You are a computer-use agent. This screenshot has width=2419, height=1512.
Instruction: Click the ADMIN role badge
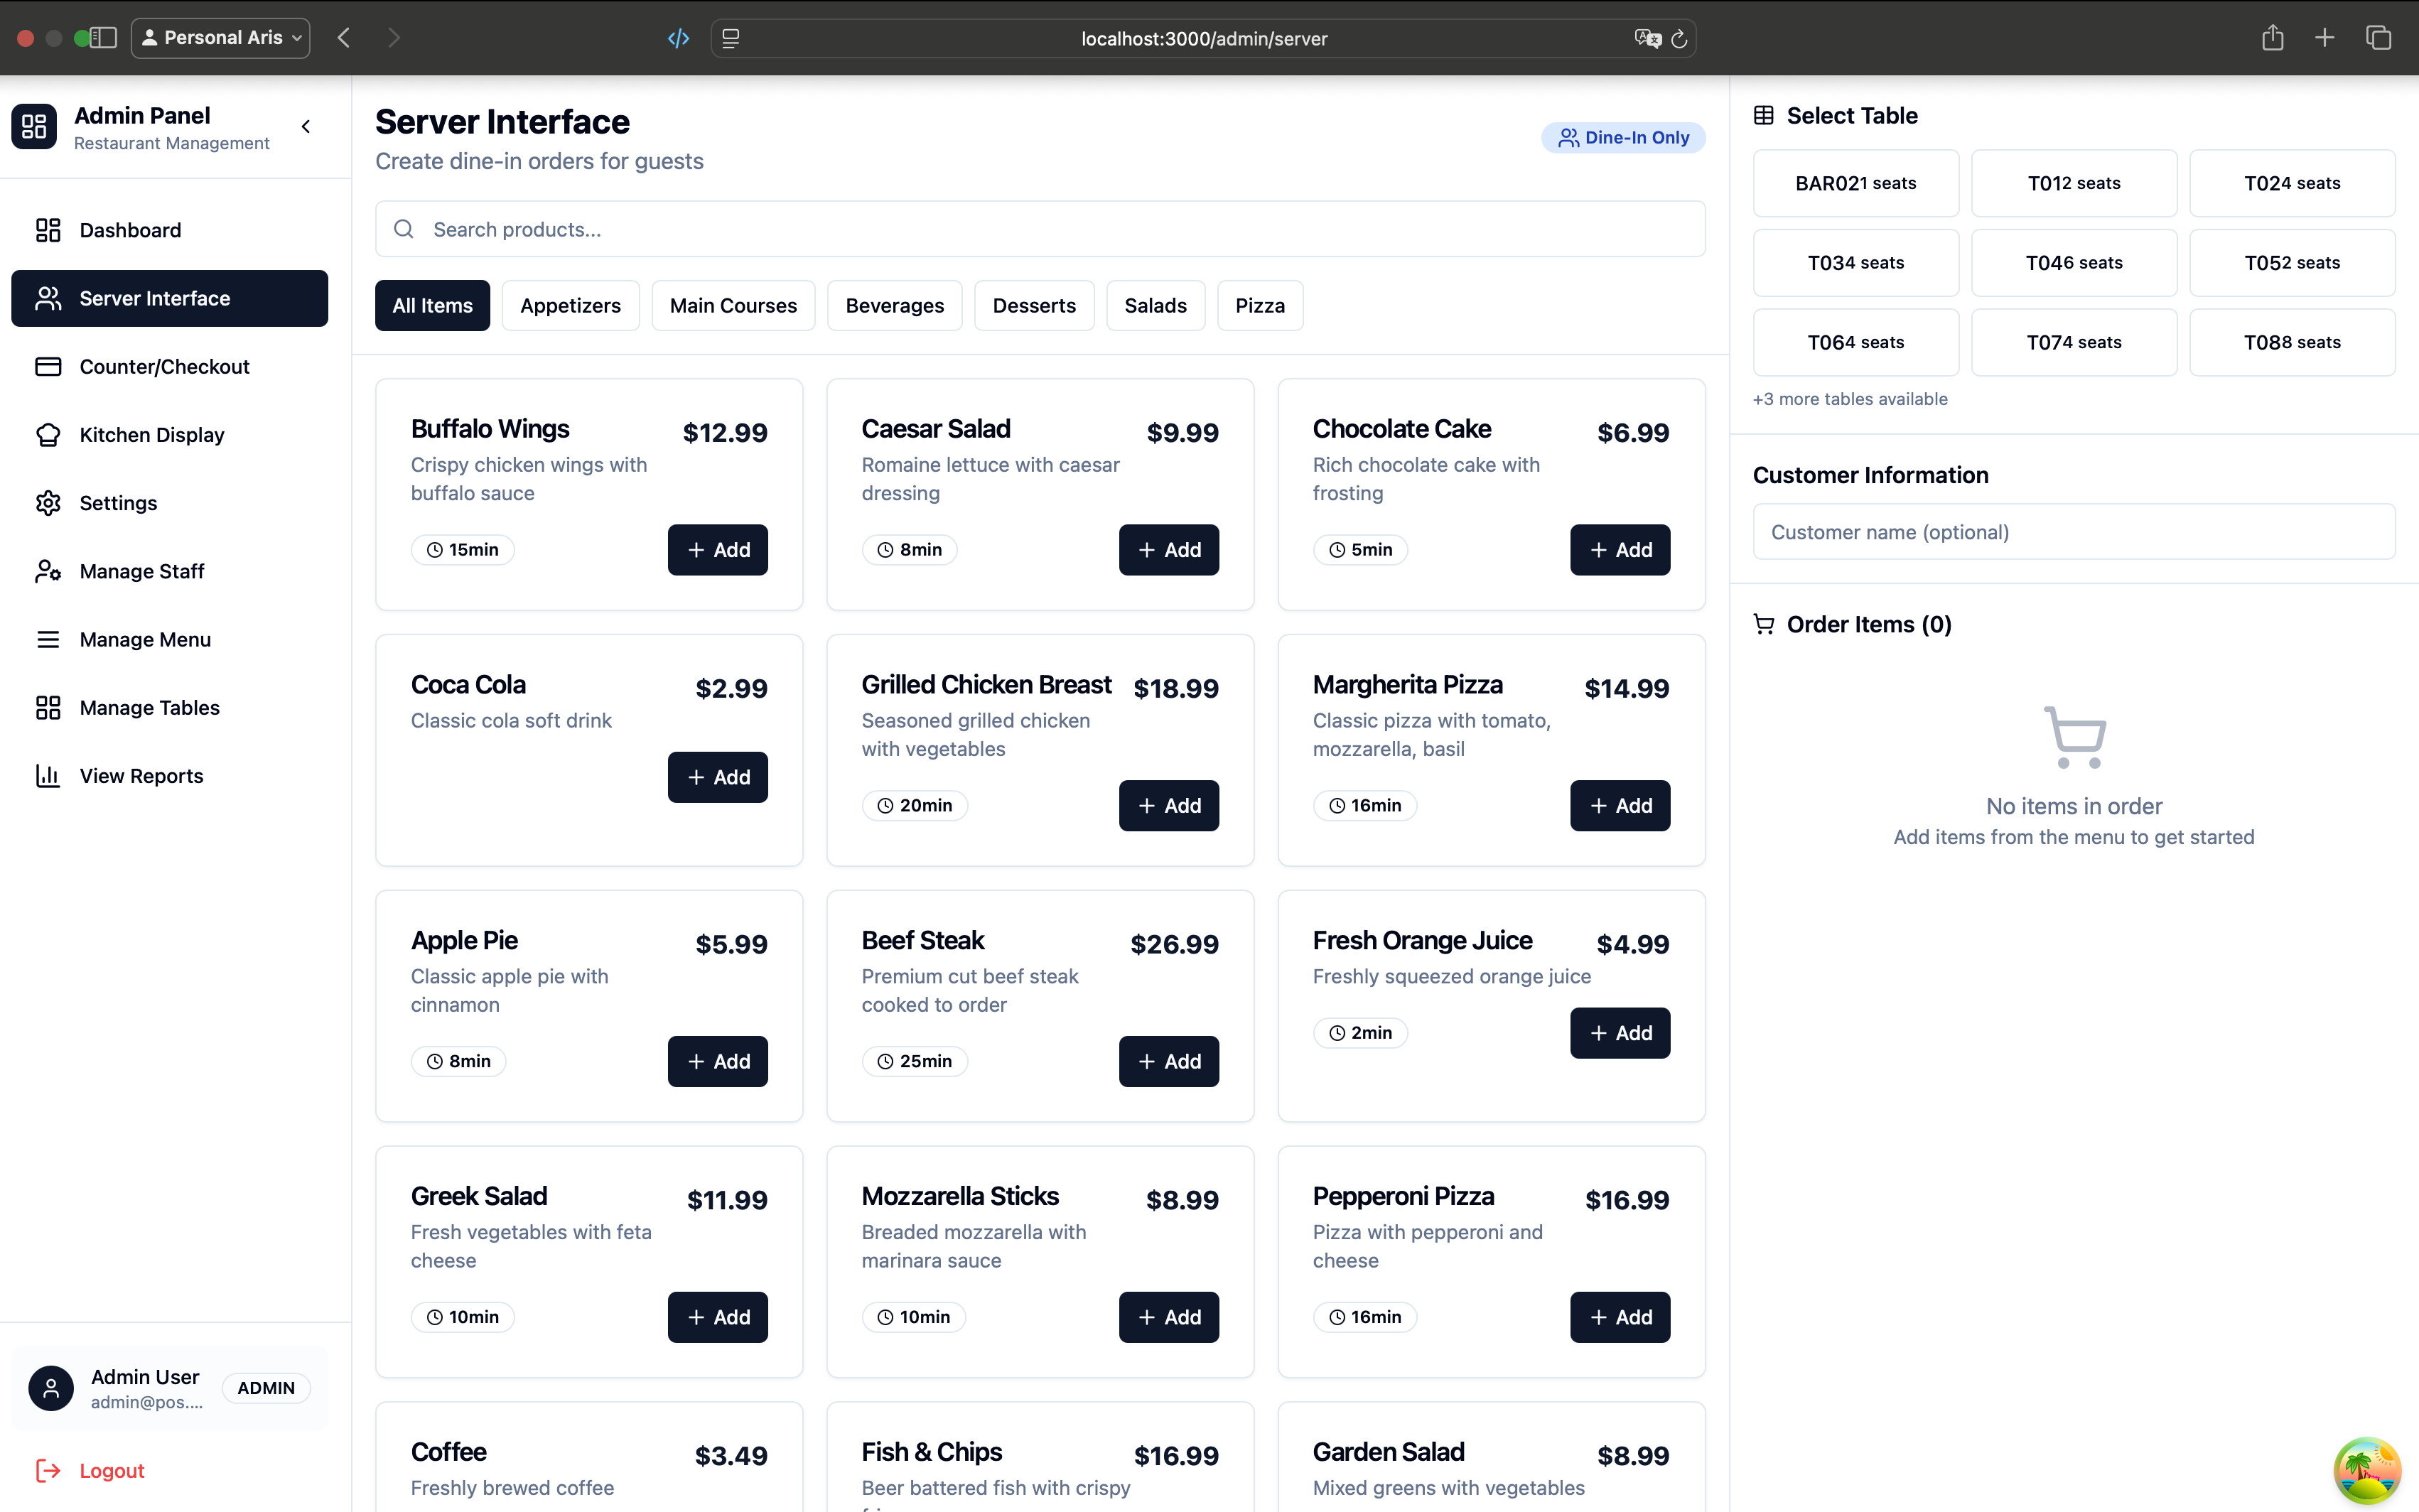[266, 1388]
